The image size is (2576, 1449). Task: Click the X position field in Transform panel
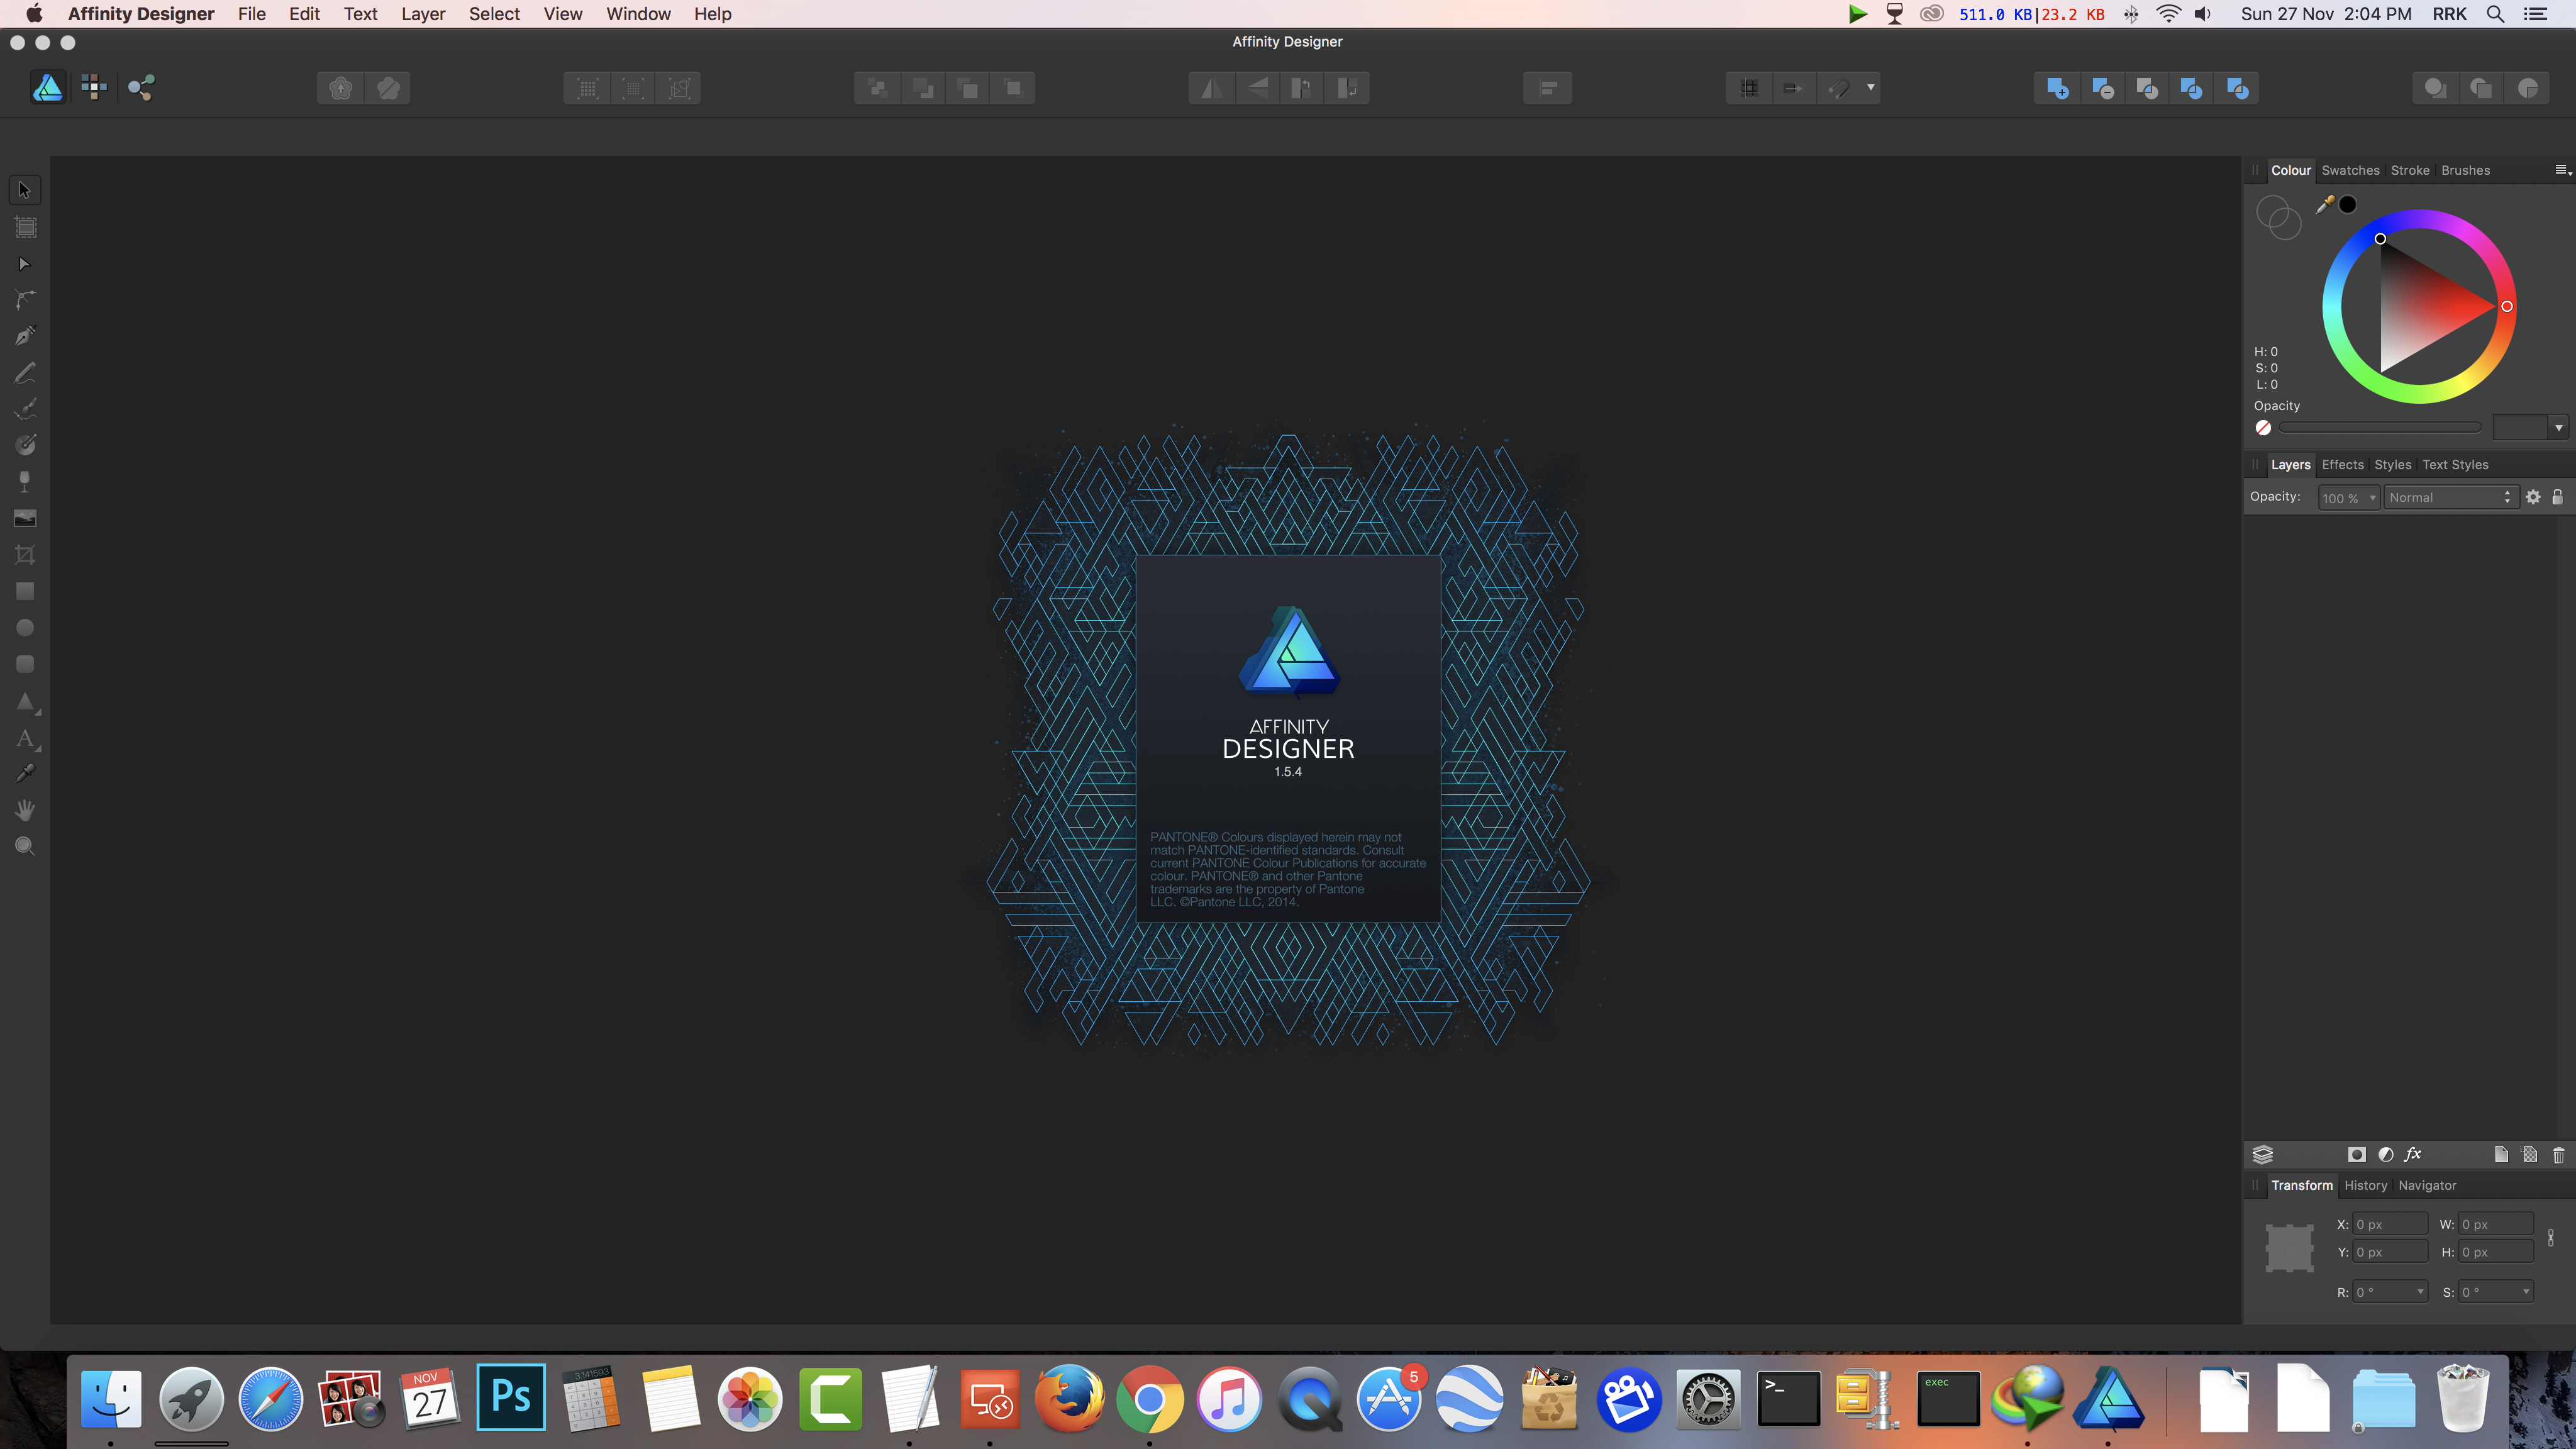click(2389, 1223)
